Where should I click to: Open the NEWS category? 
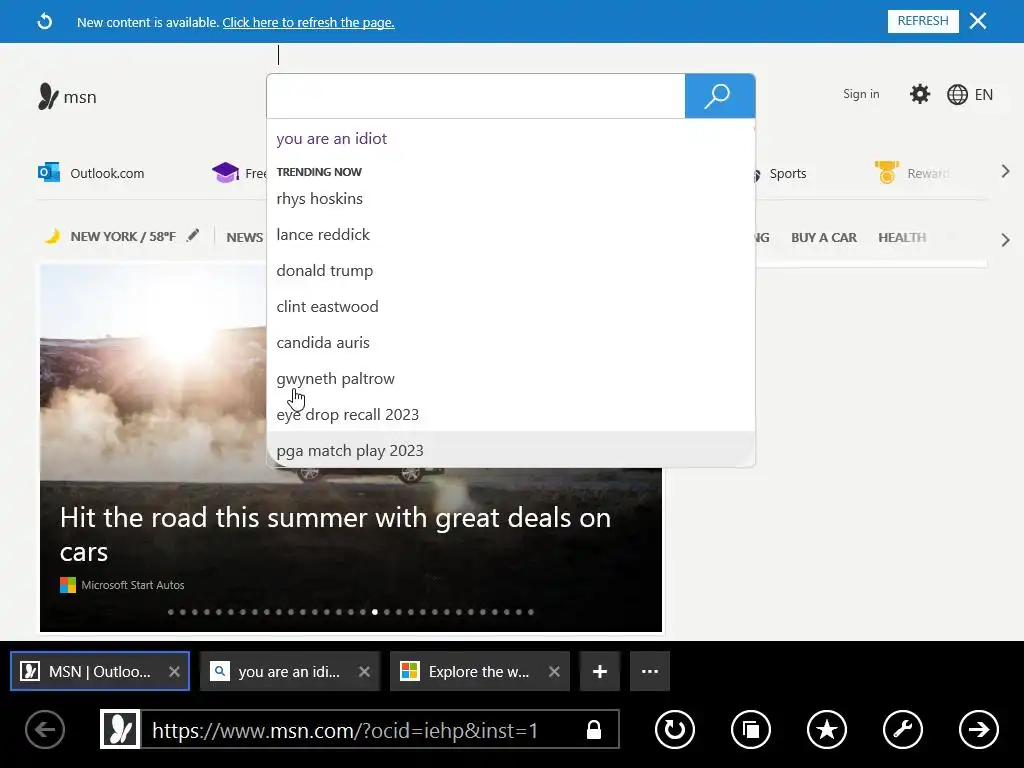[245, 238]
